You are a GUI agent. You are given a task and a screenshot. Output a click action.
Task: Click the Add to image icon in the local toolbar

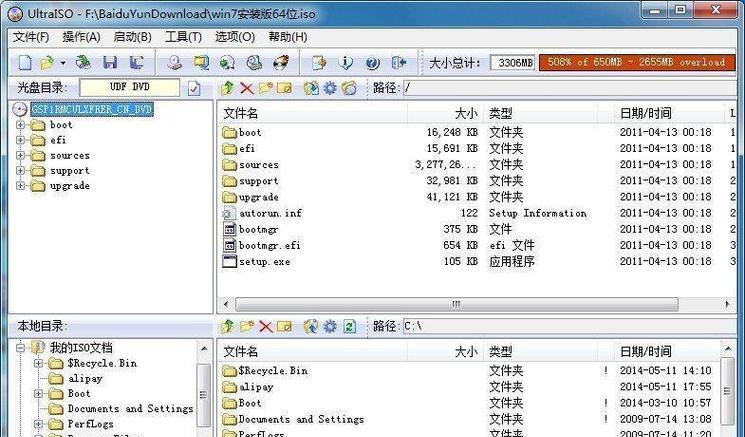pos(311,326)
